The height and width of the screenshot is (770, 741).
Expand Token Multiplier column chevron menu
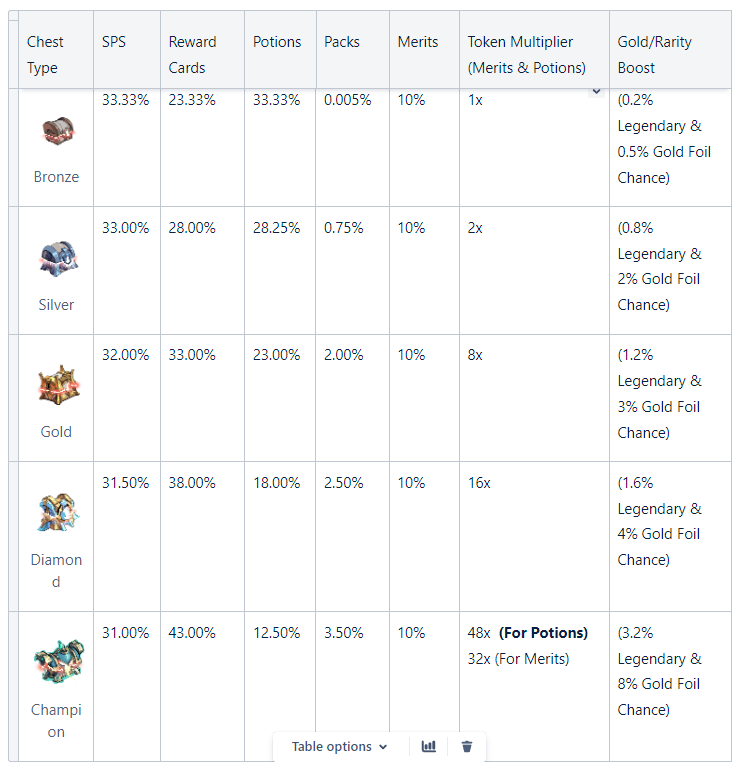tap(596, 91)
